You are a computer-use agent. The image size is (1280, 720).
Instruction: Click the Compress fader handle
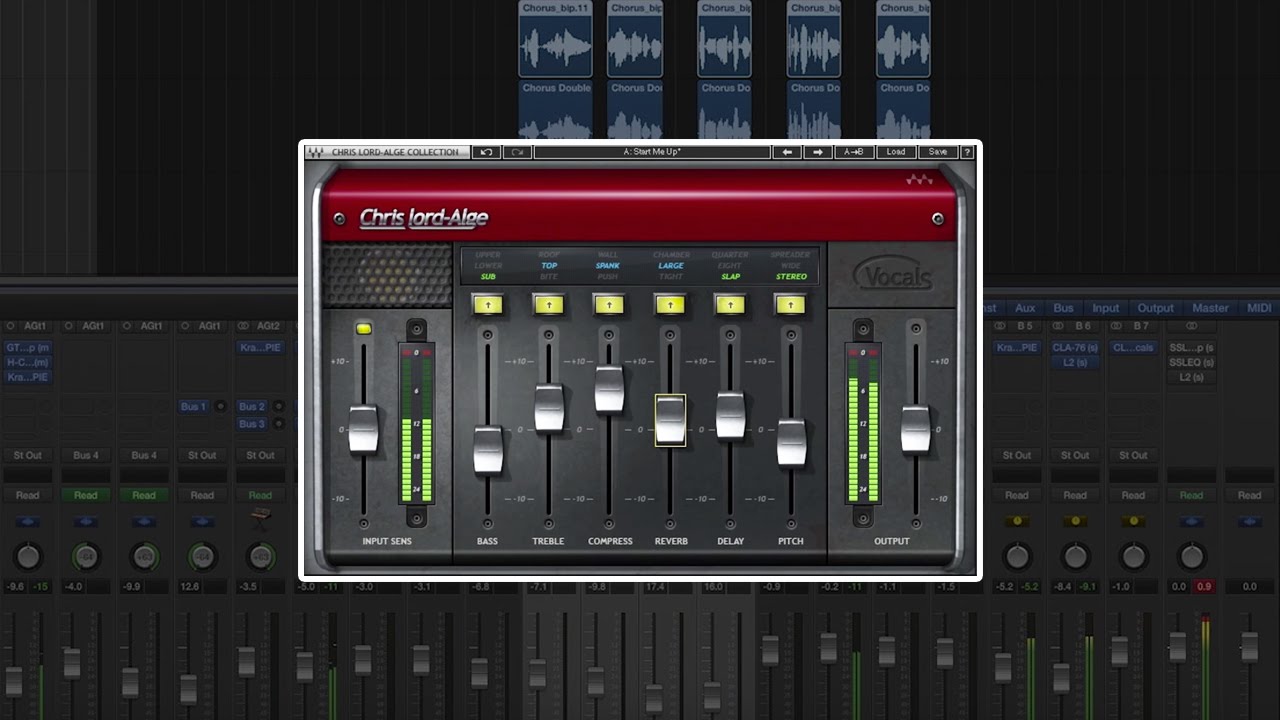(x=609, y=389)
